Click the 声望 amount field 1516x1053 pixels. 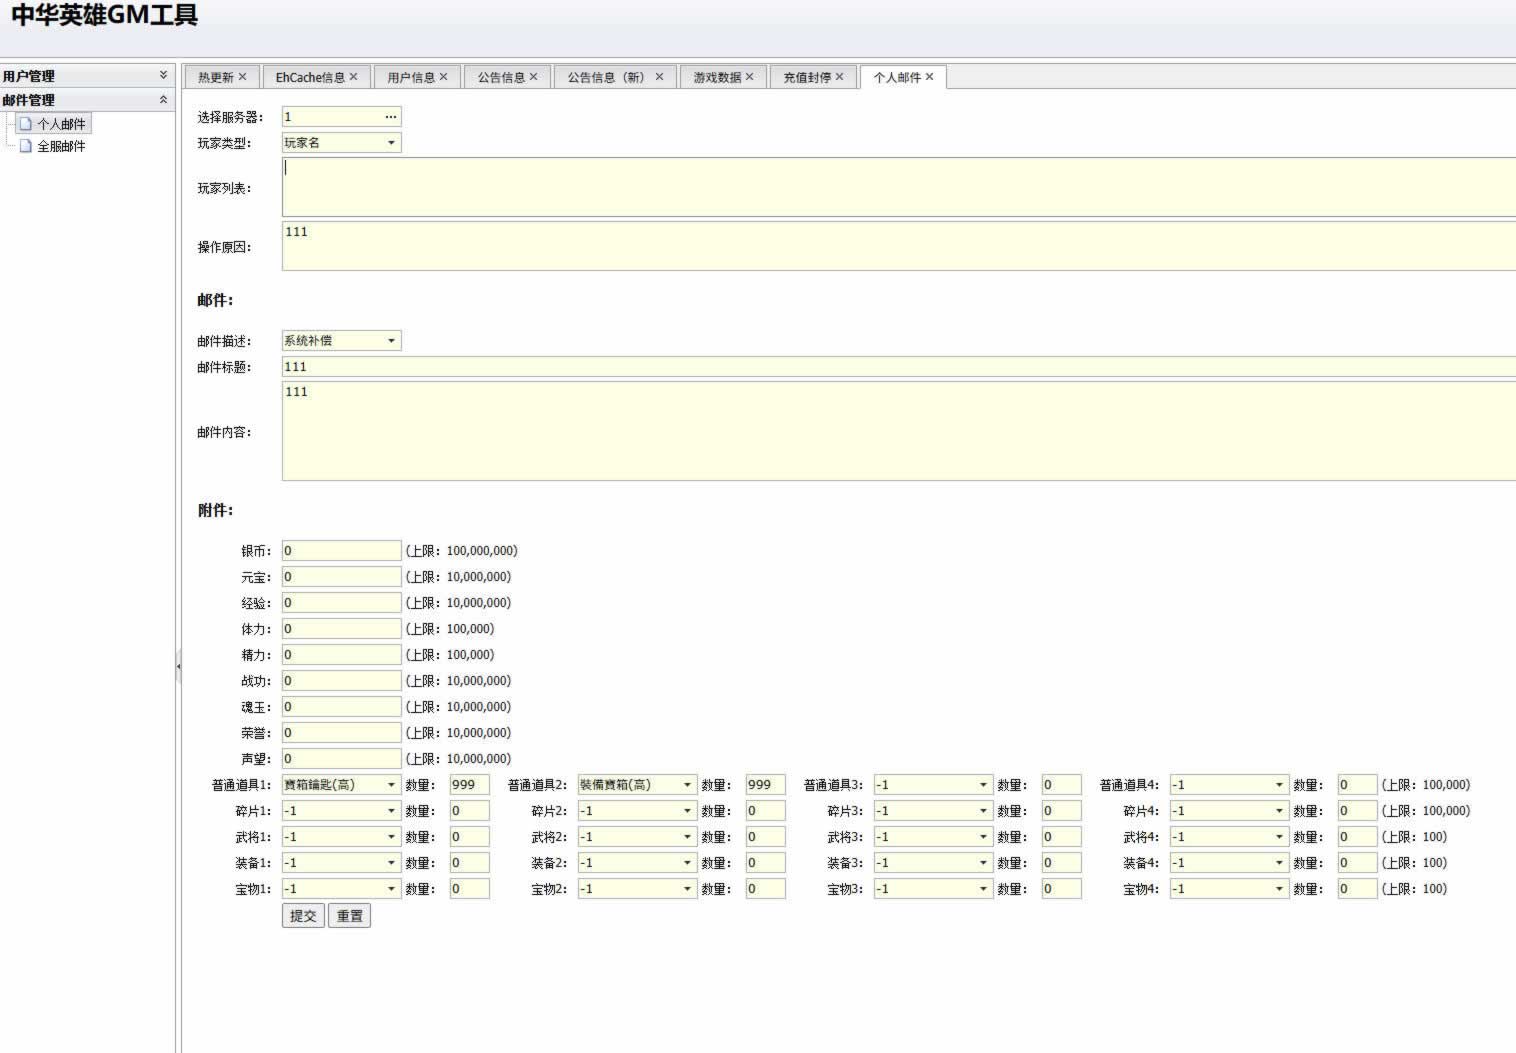tap(341, 759)
